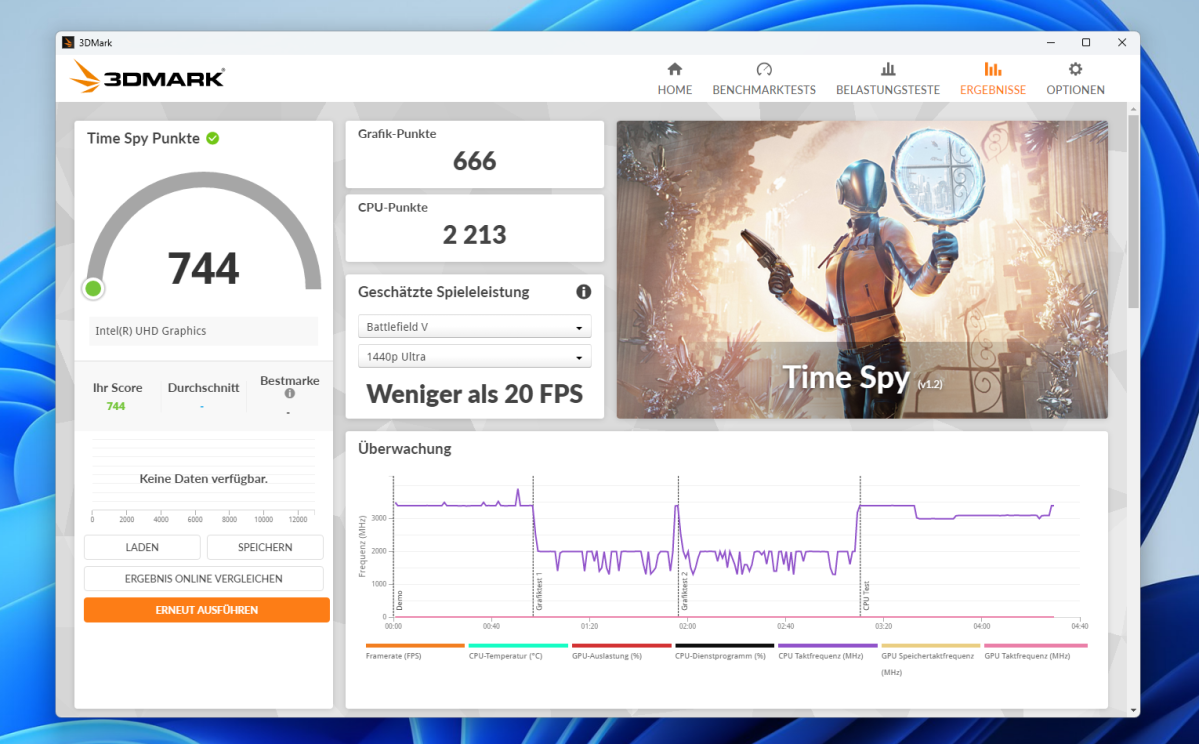Toggle GPU Taktfrequenz legend series

tap(1035, 651)
